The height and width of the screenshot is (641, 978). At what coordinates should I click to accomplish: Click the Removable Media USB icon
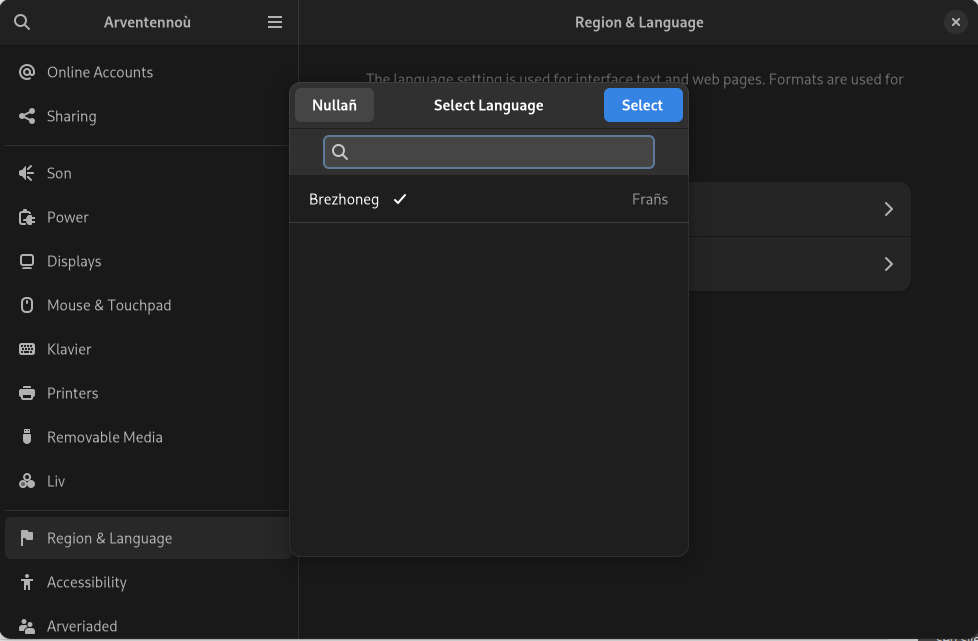[27, 437]
